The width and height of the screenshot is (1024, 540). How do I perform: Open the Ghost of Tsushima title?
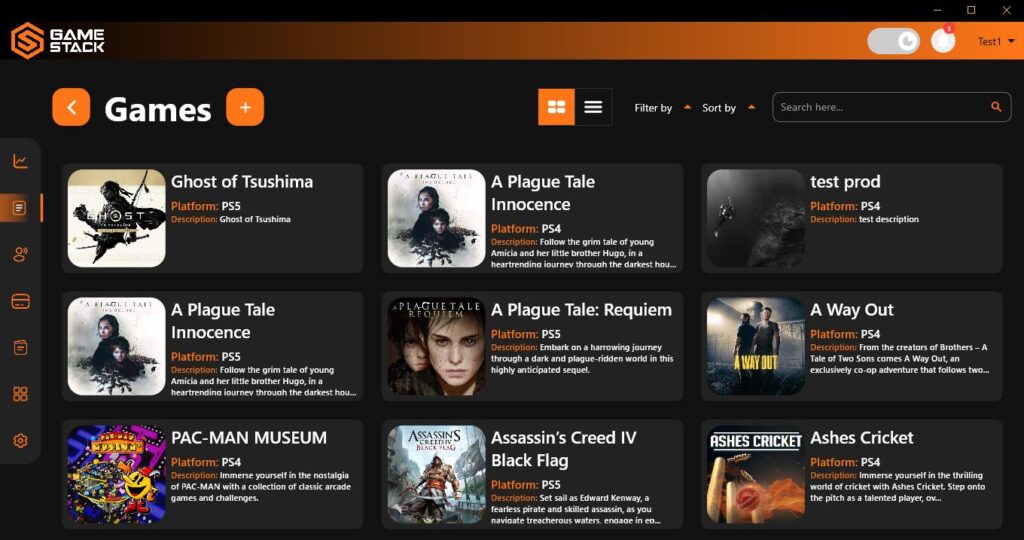[242, 182]
